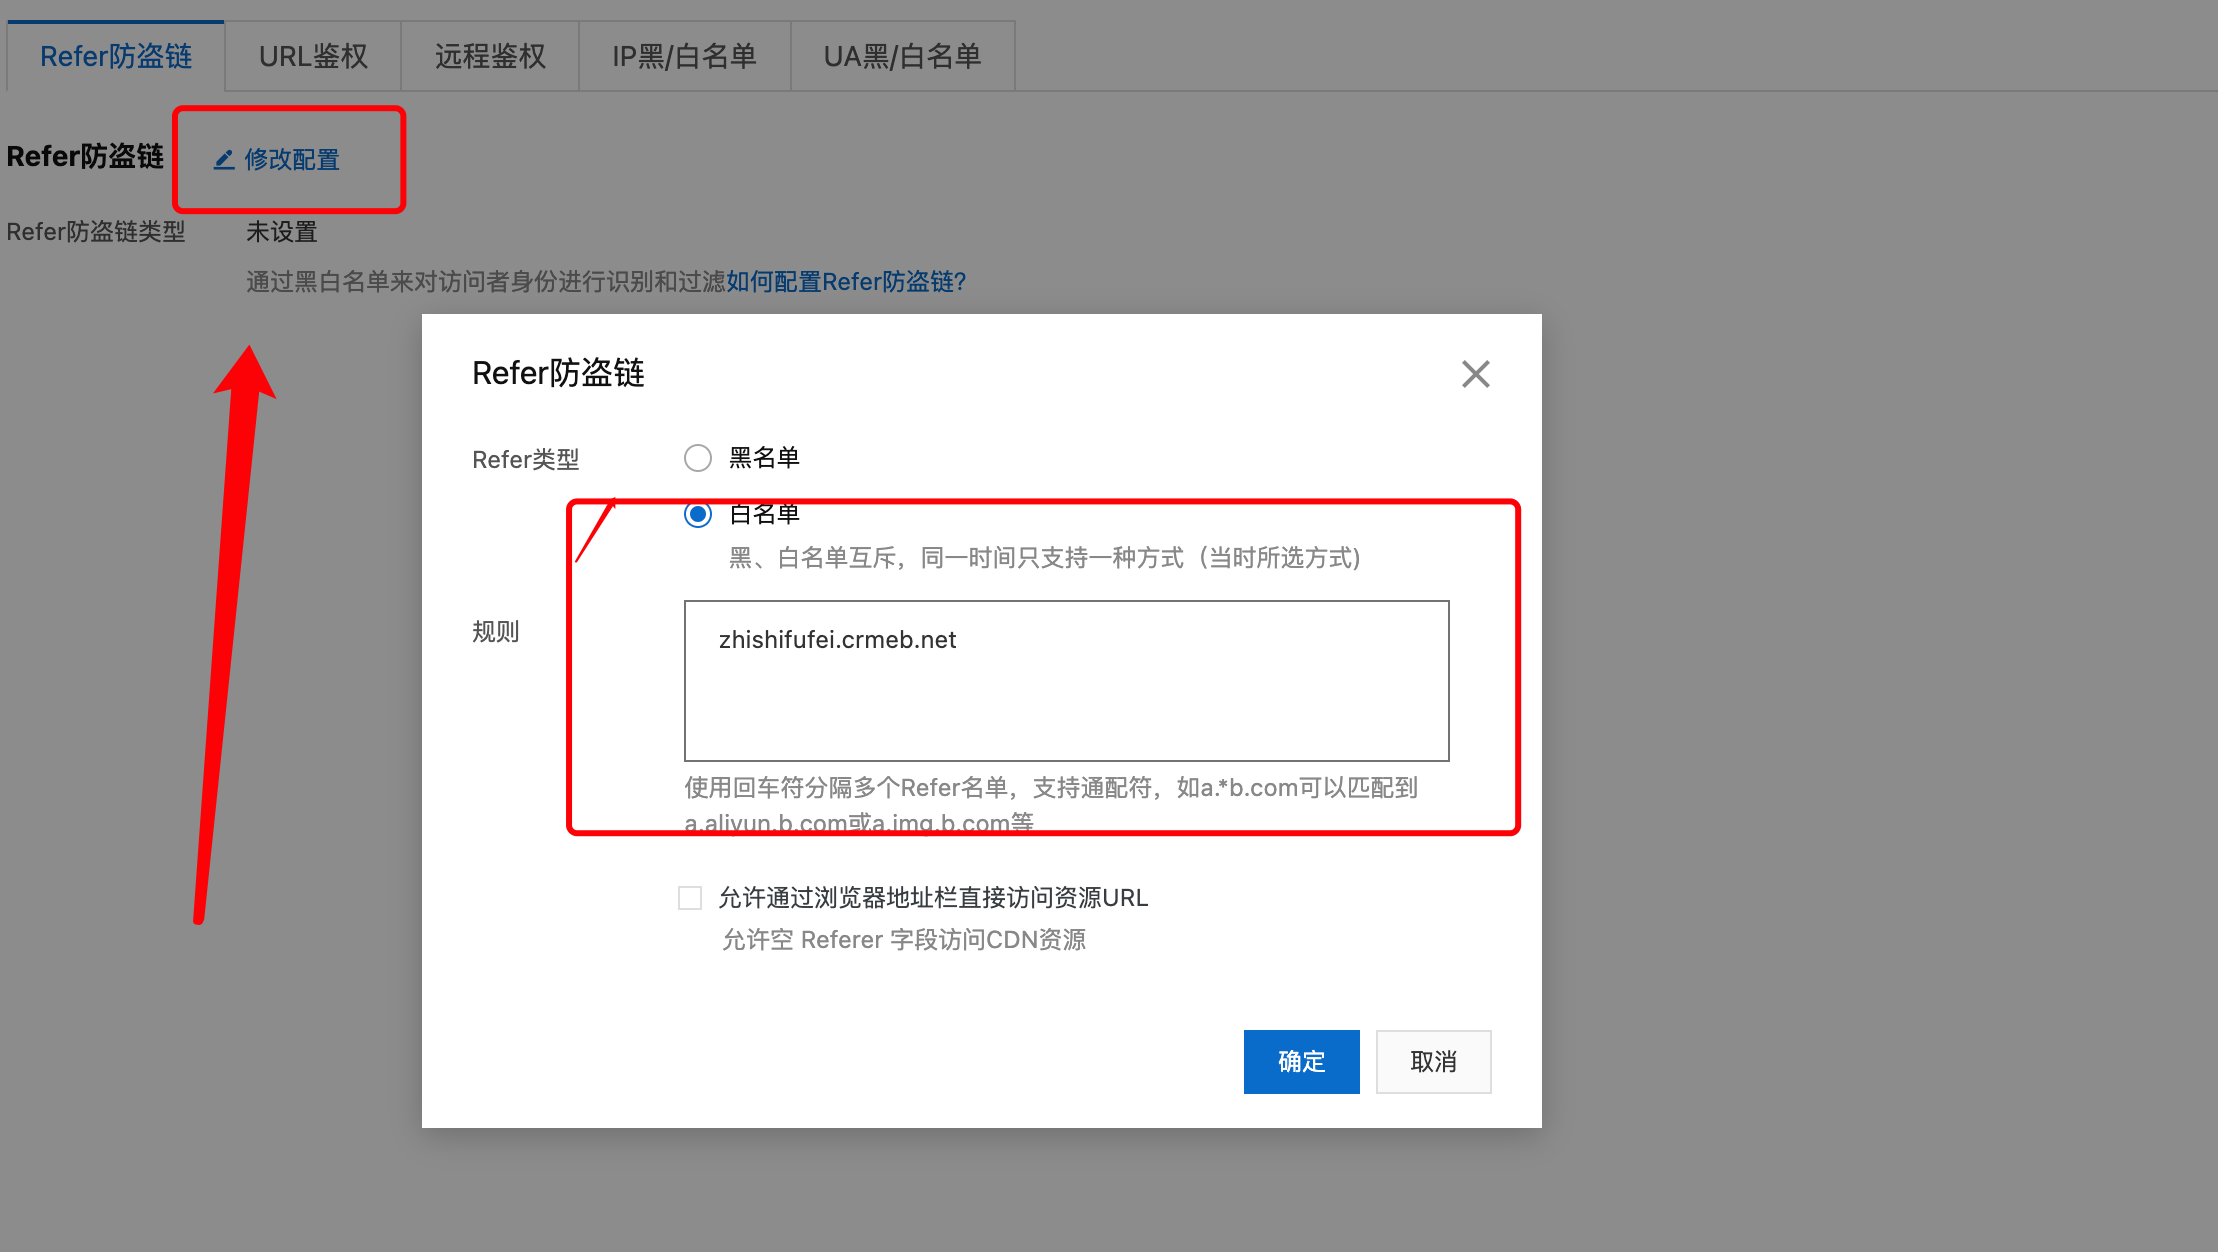Go to the 远程鉴权 tab
The height and width of the screenshot is (1252, 2218).
(490, 56)
